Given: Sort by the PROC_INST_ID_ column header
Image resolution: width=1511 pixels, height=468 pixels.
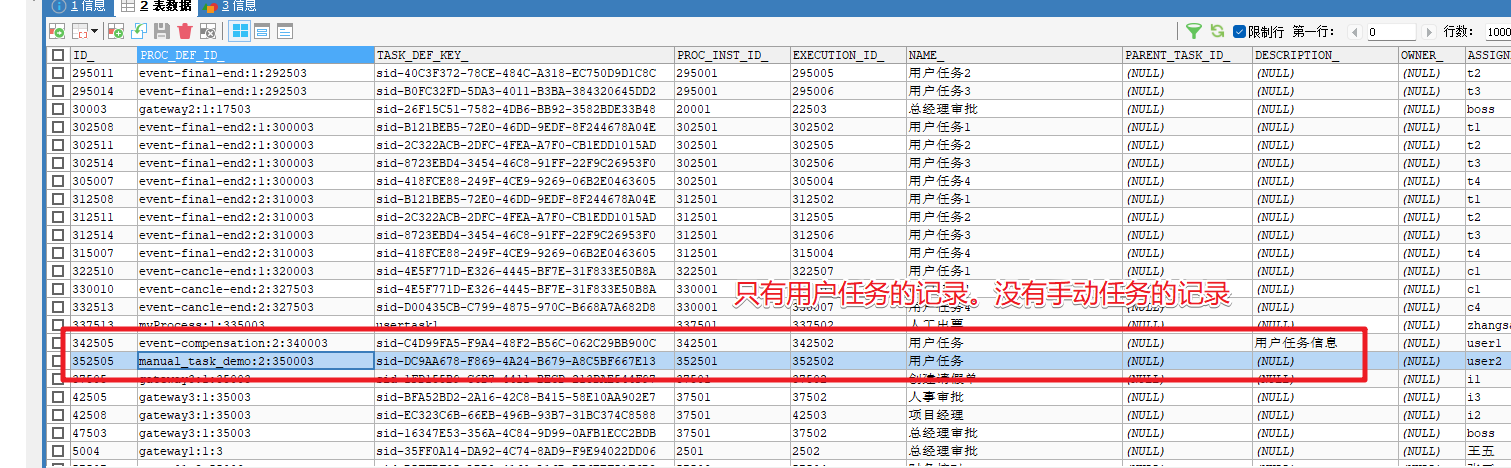Looking at the screenshot, I should [732, 55].
